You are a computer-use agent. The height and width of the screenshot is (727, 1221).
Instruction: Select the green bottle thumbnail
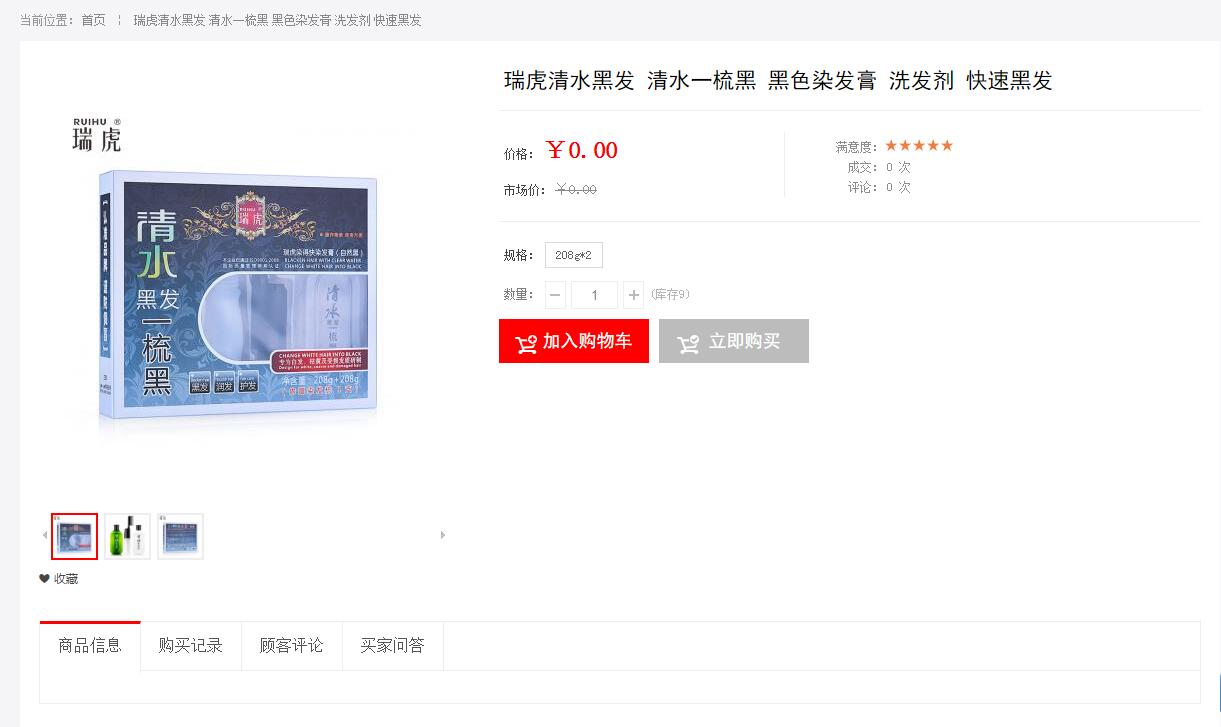tap(127, 536)
